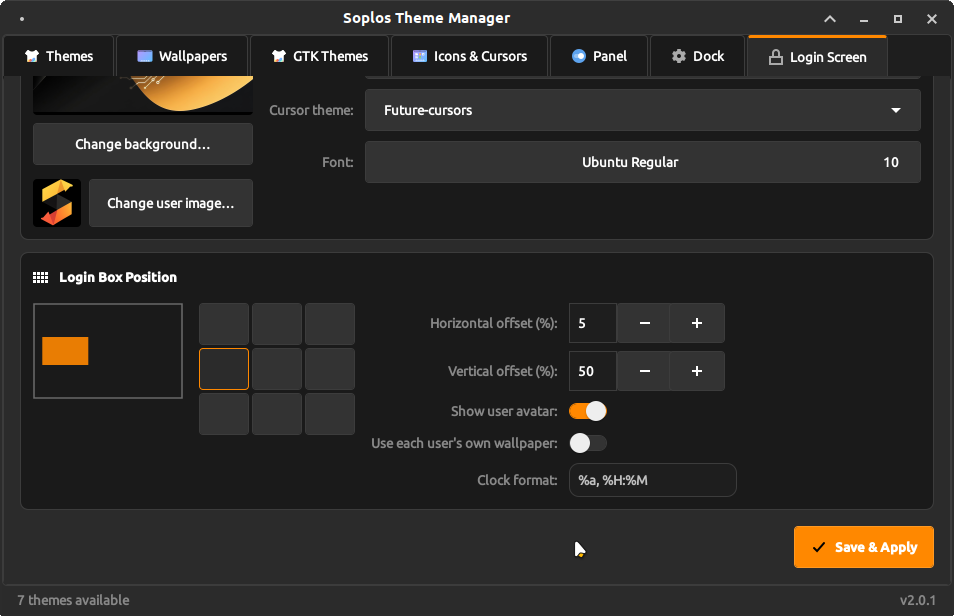Click the '7 themes available' status text
This screenshot has height=616, width=954.
(73, 600)
